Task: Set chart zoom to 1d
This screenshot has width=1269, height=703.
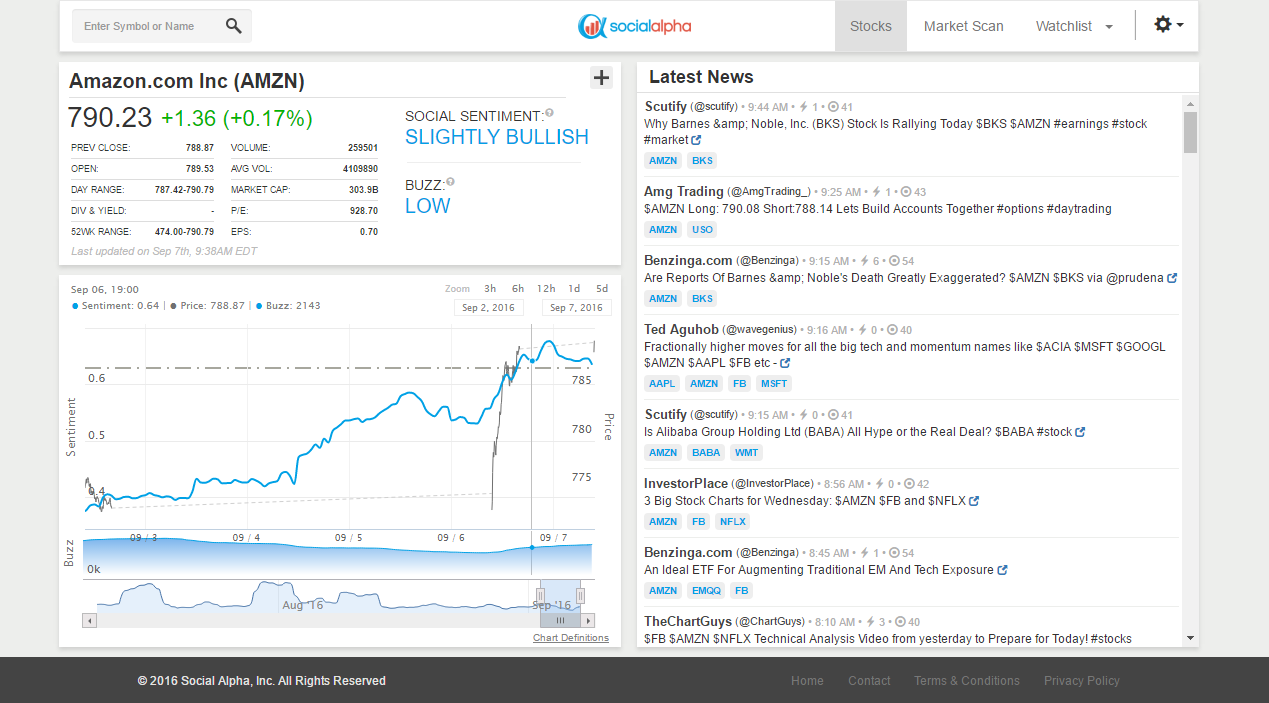Action: (574, 289)
